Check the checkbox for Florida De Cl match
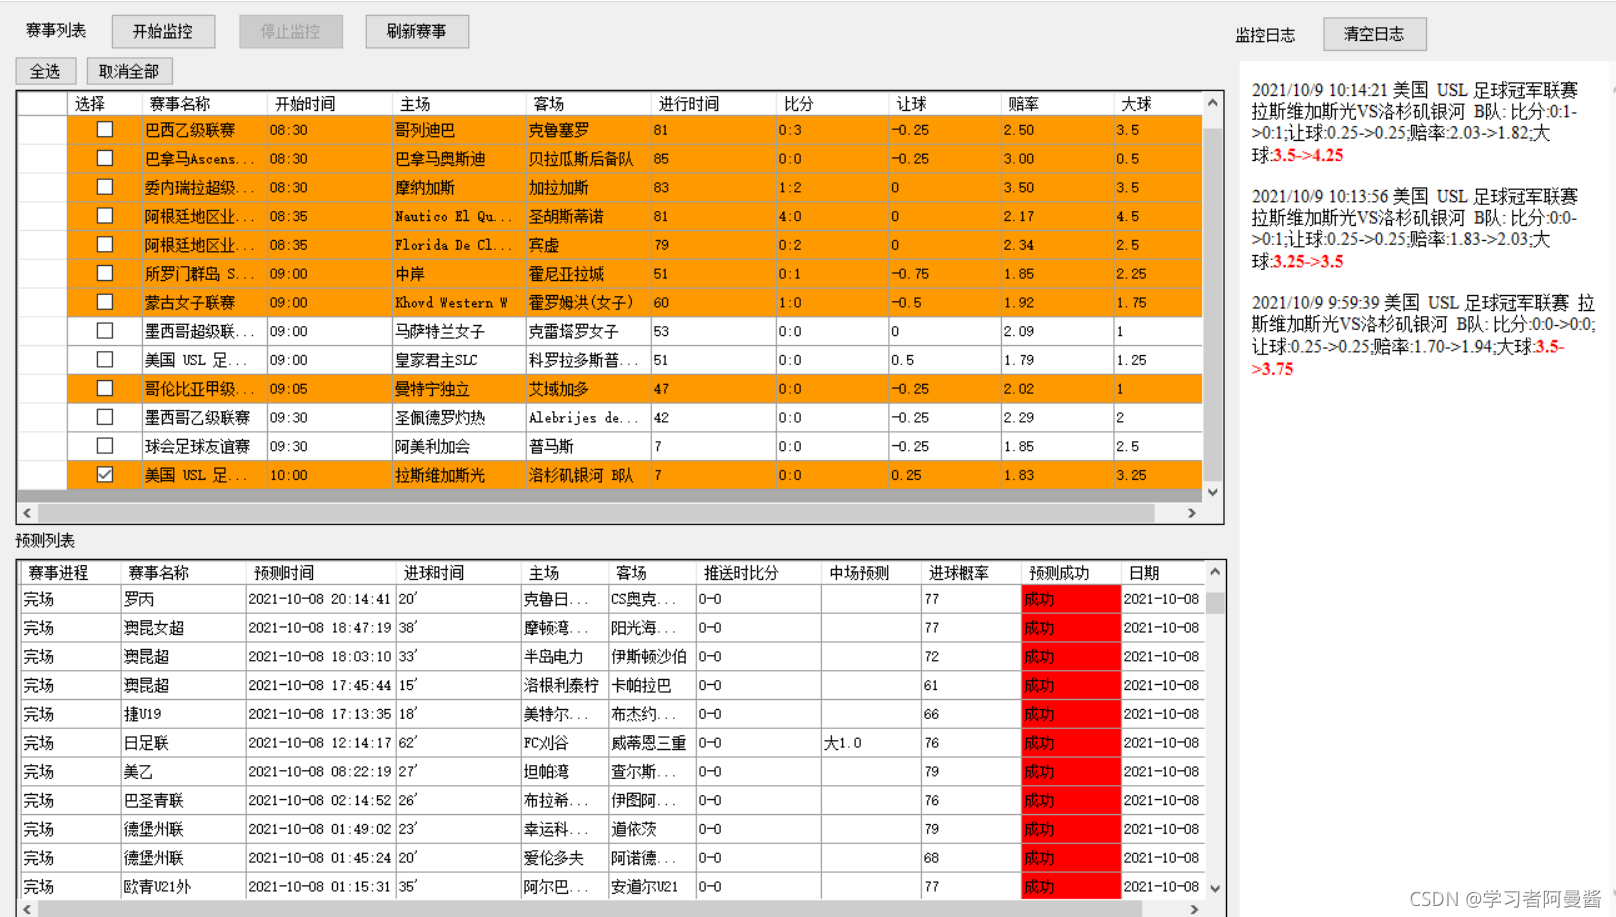Image resolution: width=1616 pixels, height=917 pixels. [x=104, y=245]
